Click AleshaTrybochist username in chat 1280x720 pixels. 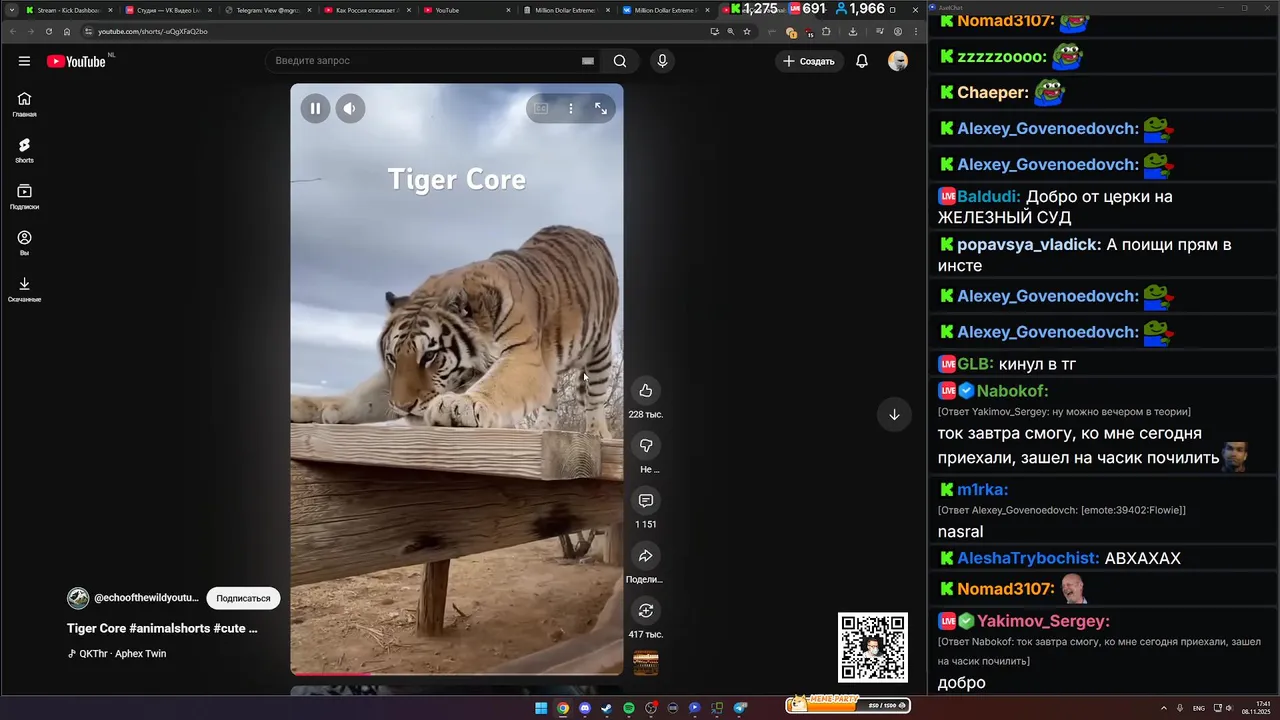pos(1027,558)
